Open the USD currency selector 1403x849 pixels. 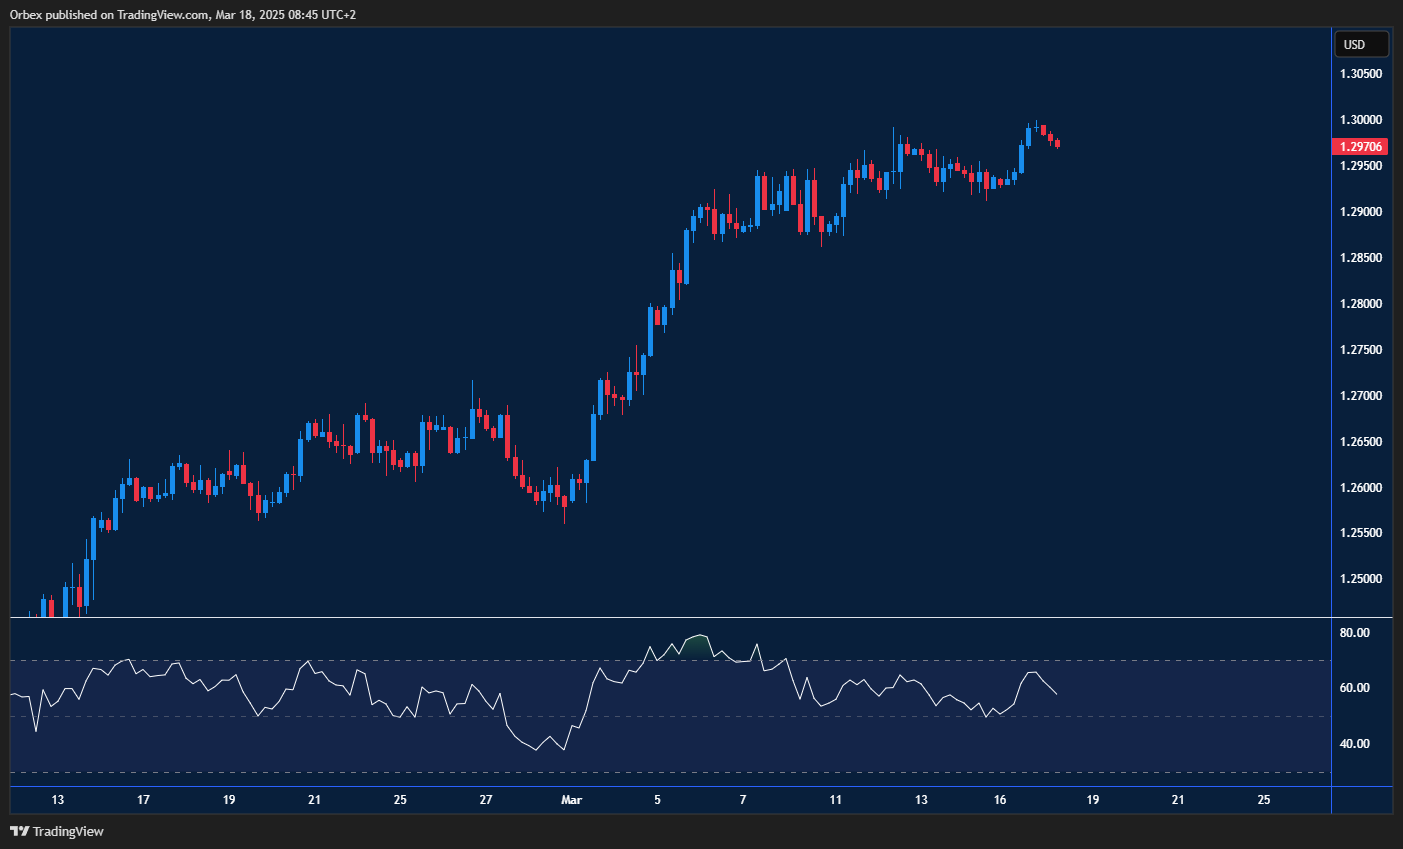(1360, 44)
